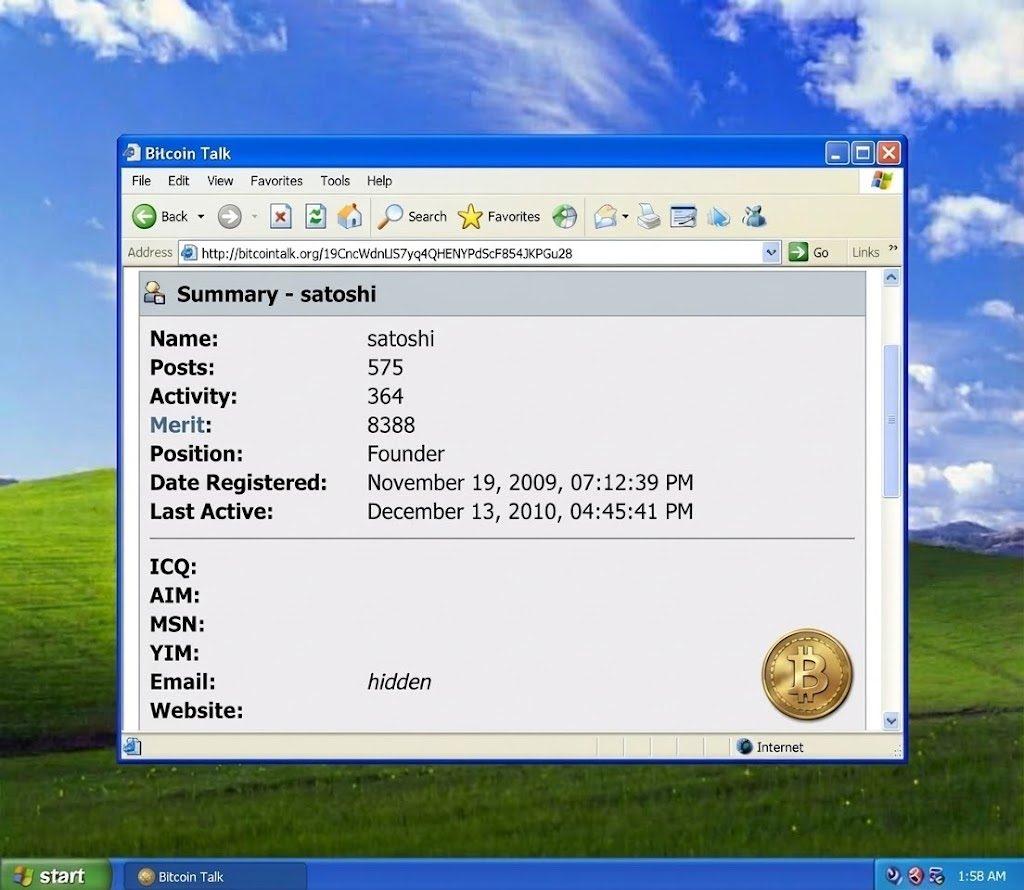
Task: Open the File menu
Action: [141, 181]
